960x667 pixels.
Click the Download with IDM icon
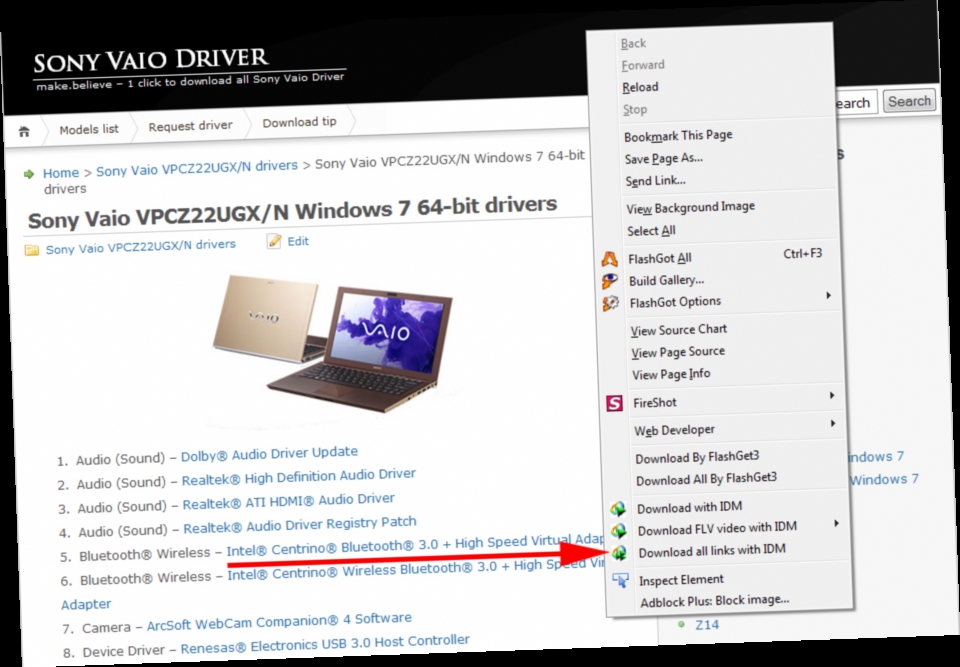point(618,508)
